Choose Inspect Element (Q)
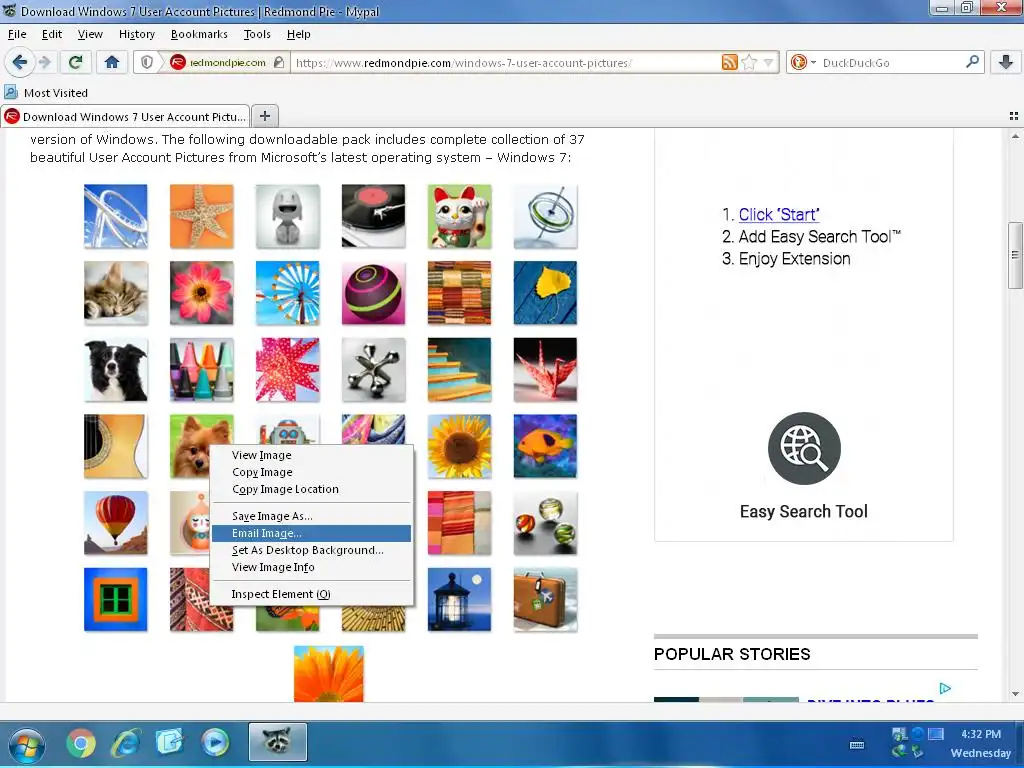 pyautogui.click(x=312, y=594)
